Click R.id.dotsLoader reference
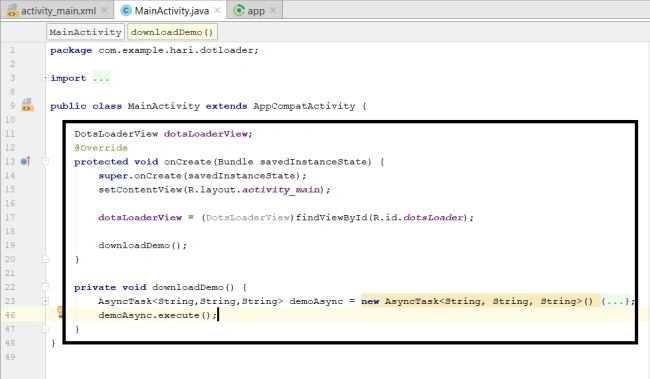This screenshot has width=650, height=379. click(x=418, y=218)
